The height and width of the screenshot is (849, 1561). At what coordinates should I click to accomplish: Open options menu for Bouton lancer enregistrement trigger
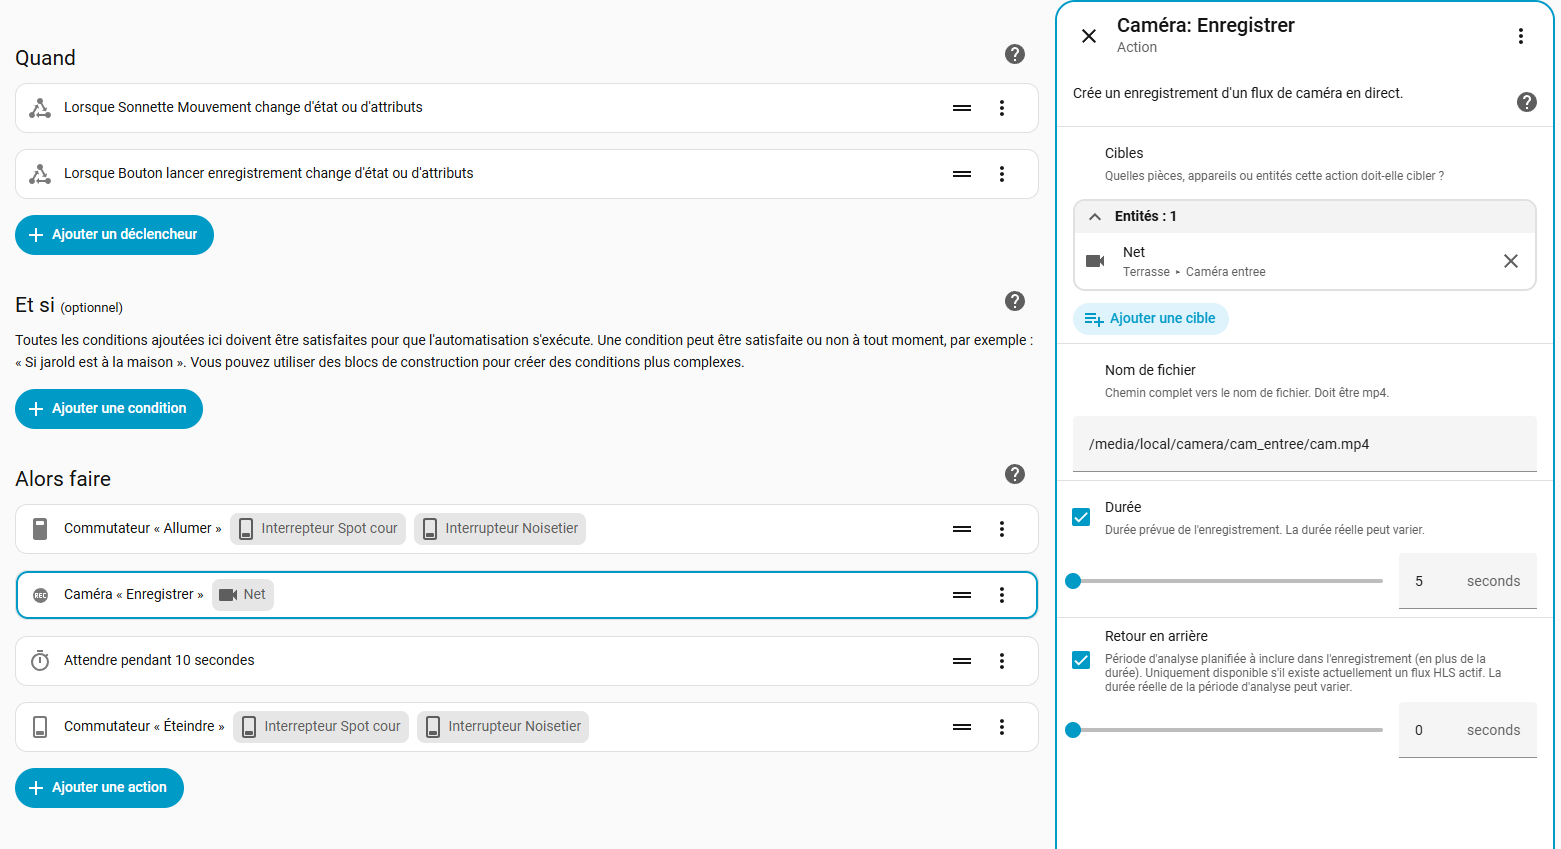coord(1001,174)
